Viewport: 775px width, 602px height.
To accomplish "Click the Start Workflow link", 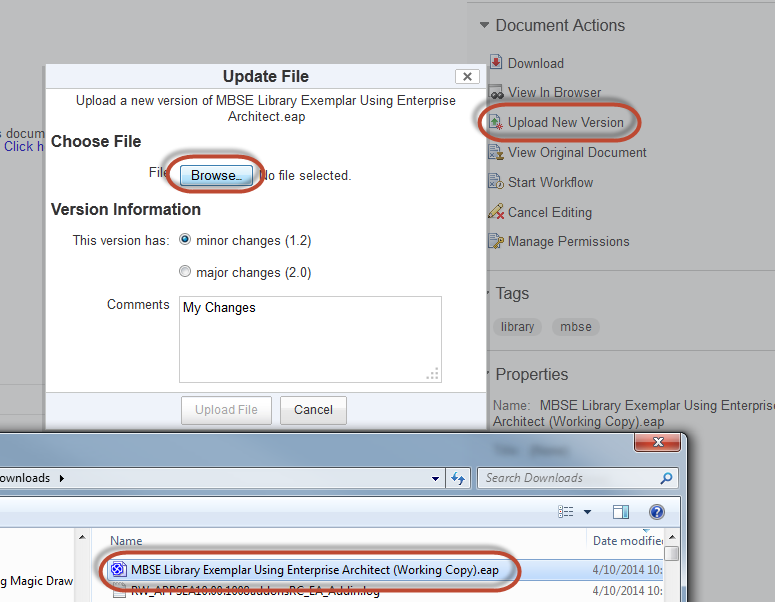I will coord(551,182).
